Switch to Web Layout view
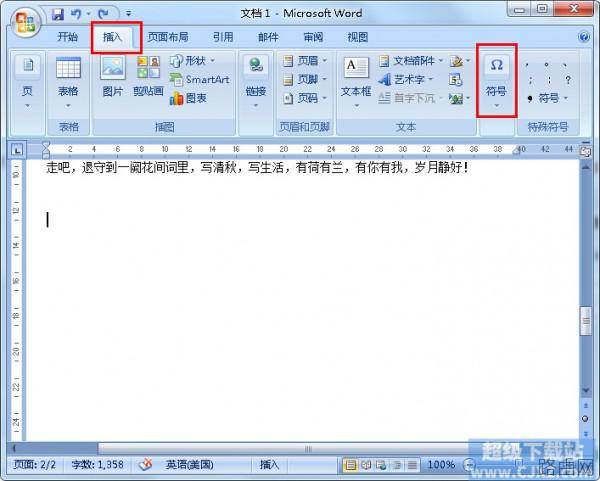600x481 pixels. point(381,465)
